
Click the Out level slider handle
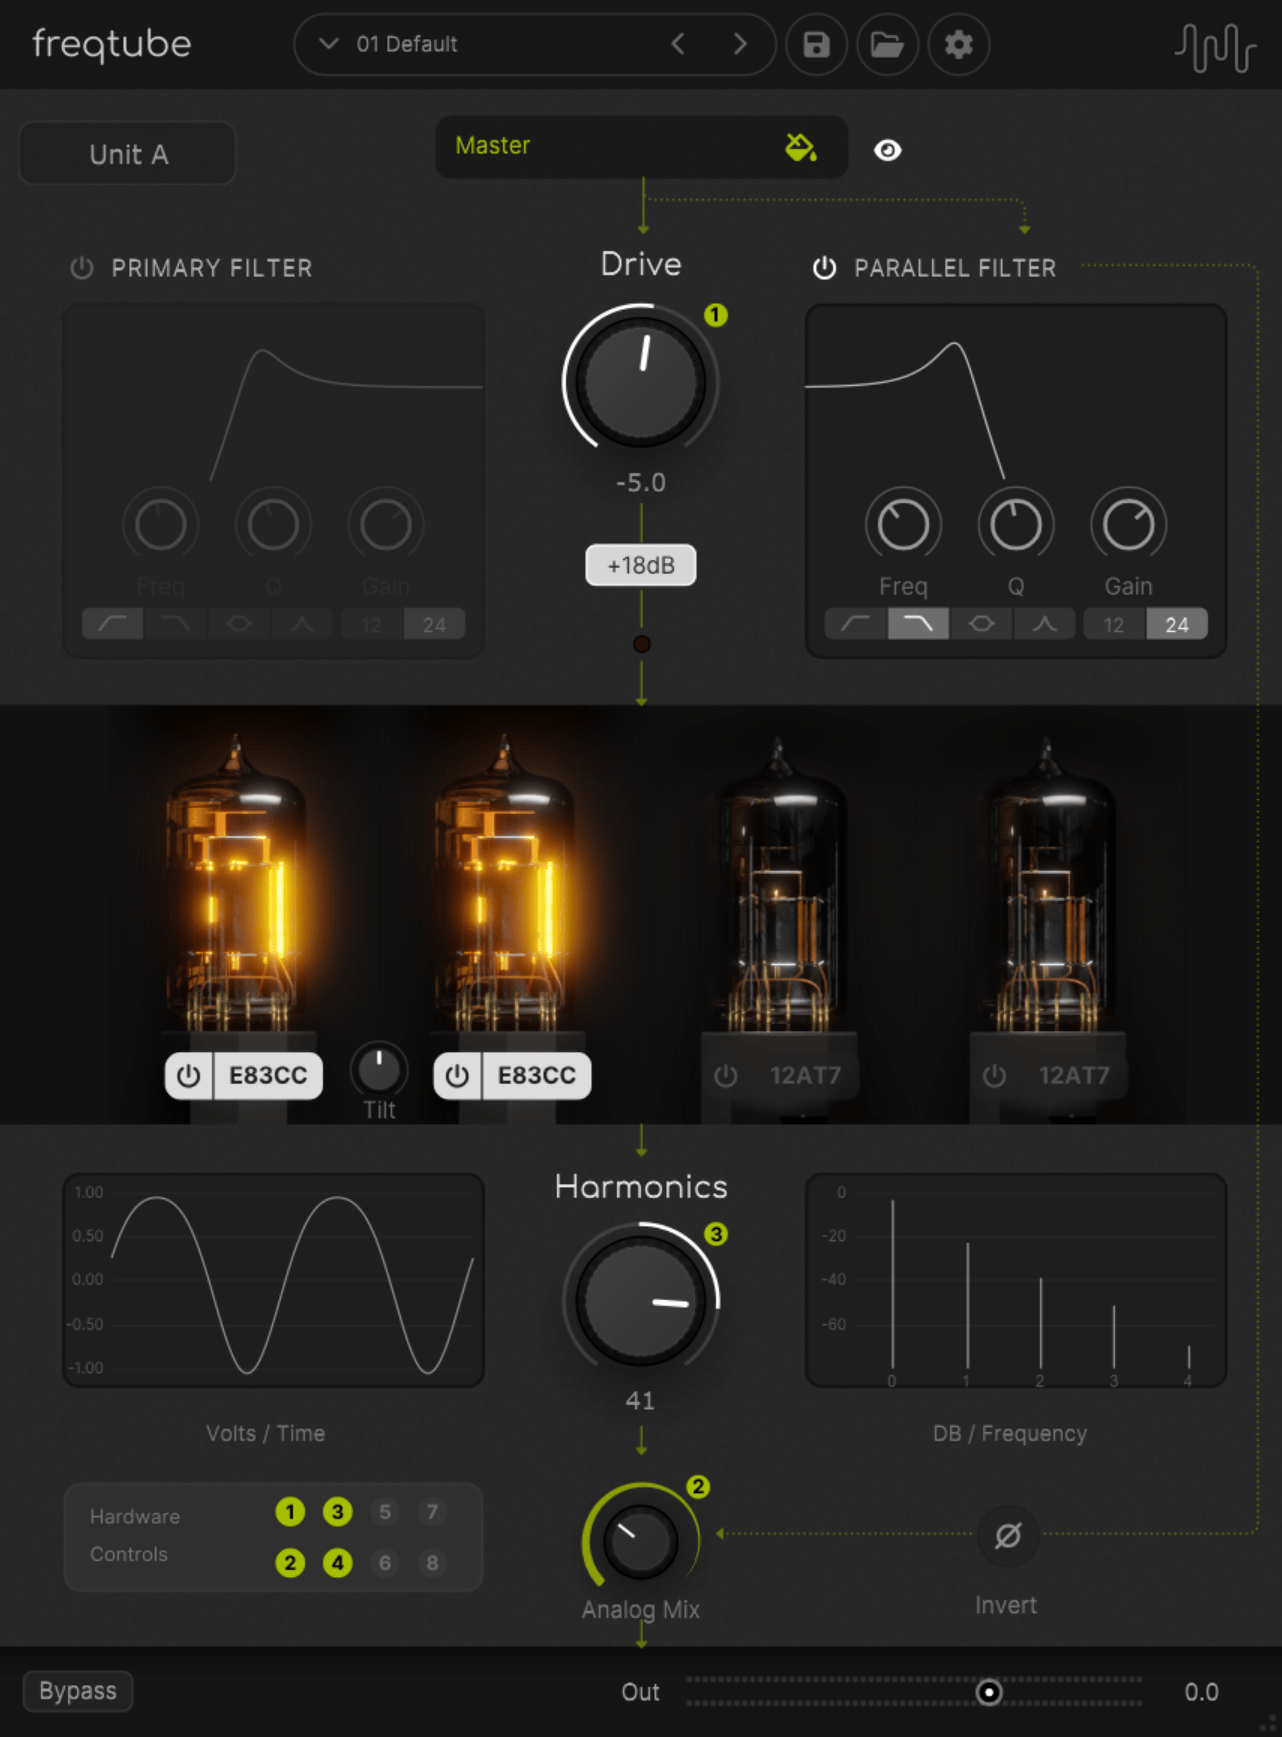989,1692
